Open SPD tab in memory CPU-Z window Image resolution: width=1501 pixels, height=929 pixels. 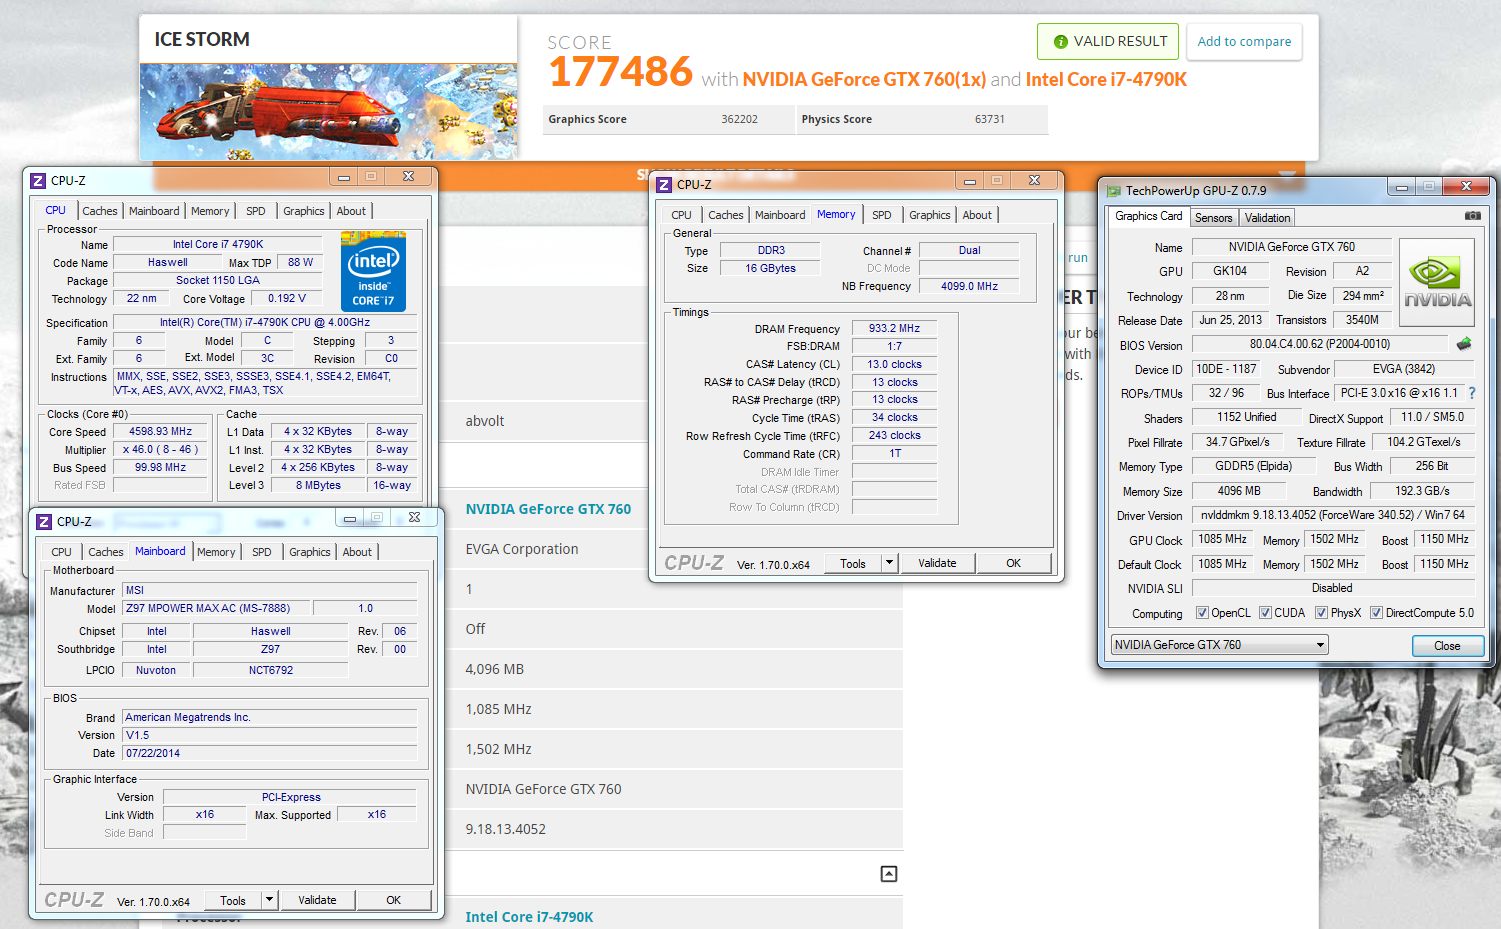pyautogui.click(x=881, y=215)
